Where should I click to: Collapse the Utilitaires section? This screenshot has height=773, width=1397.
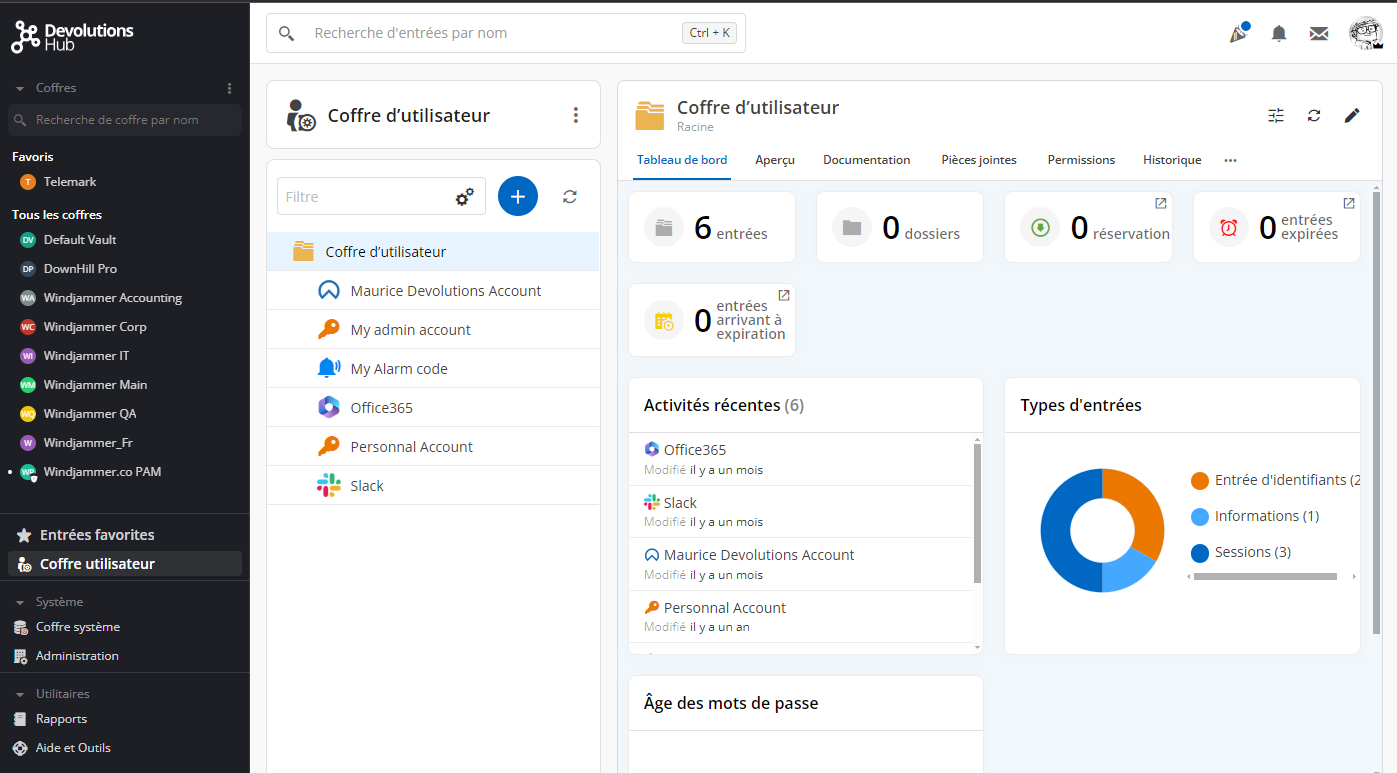click(x=20, y=694)
